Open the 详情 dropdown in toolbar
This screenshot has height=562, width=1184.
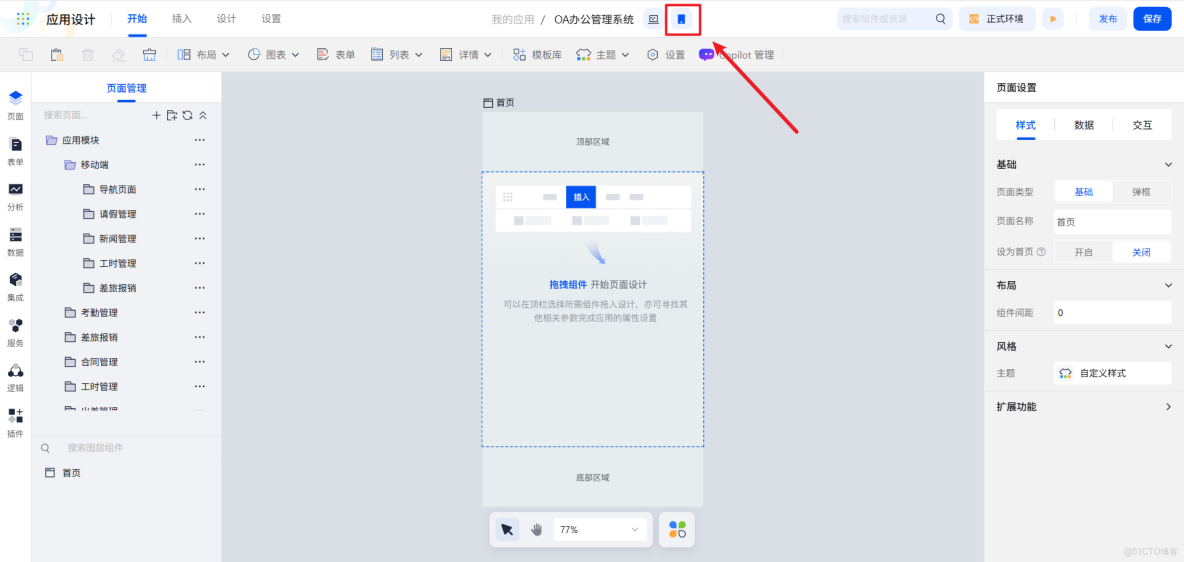coord(466,54)
